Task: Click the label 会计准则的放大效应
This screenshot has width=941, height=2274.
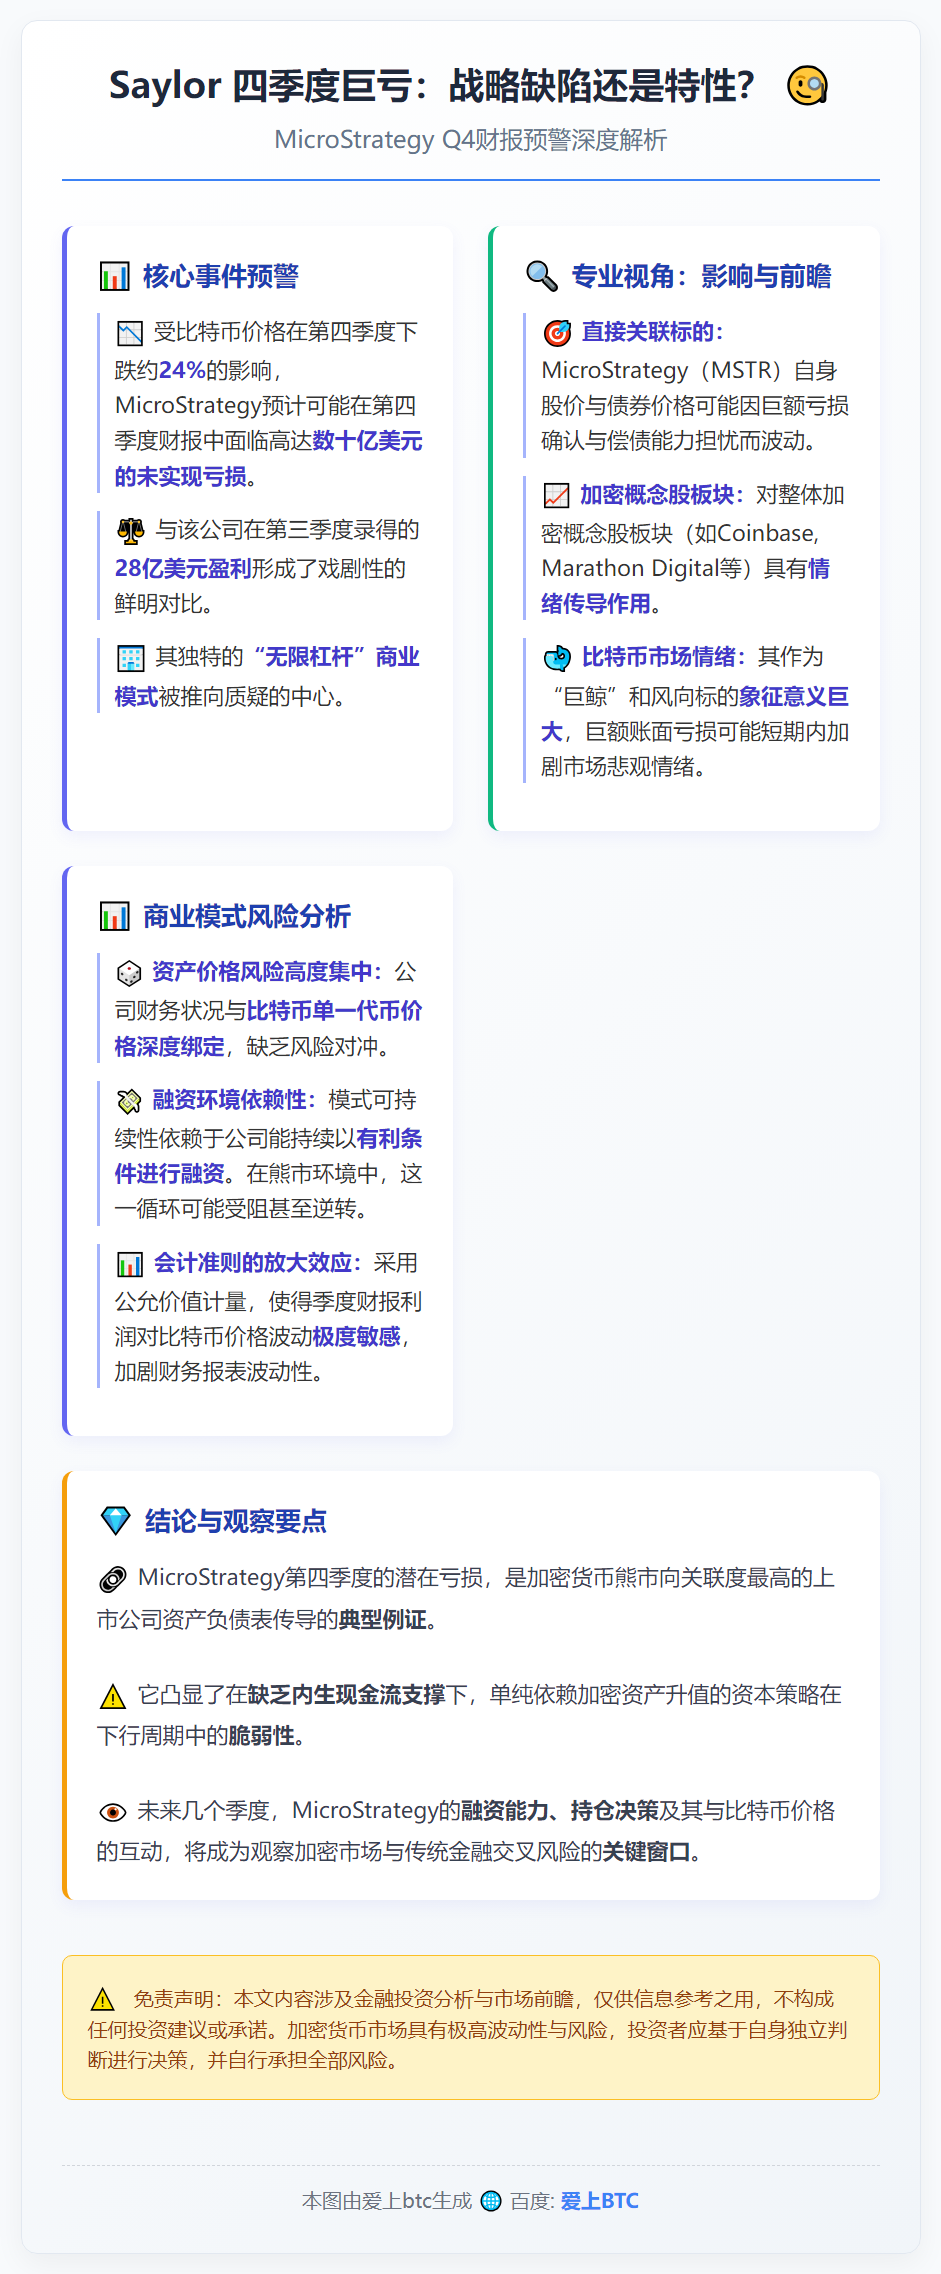Action: pos(258,1263)
